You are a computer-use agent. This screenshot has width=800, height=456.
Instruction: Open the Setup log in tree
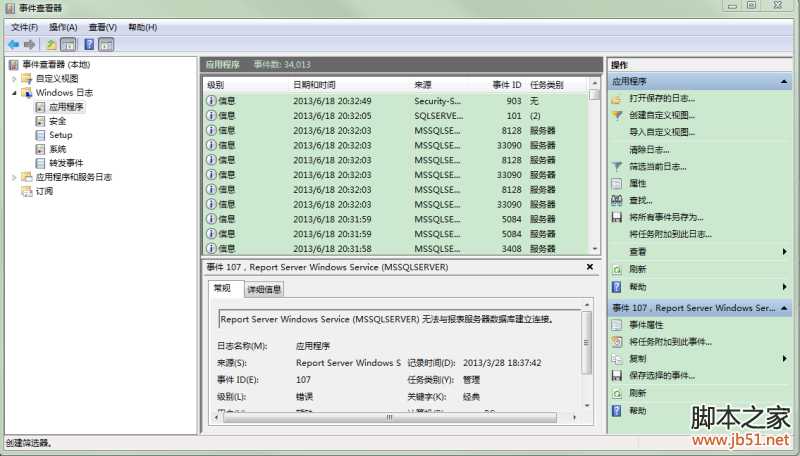pyautogui.click(x=61, y=135)
